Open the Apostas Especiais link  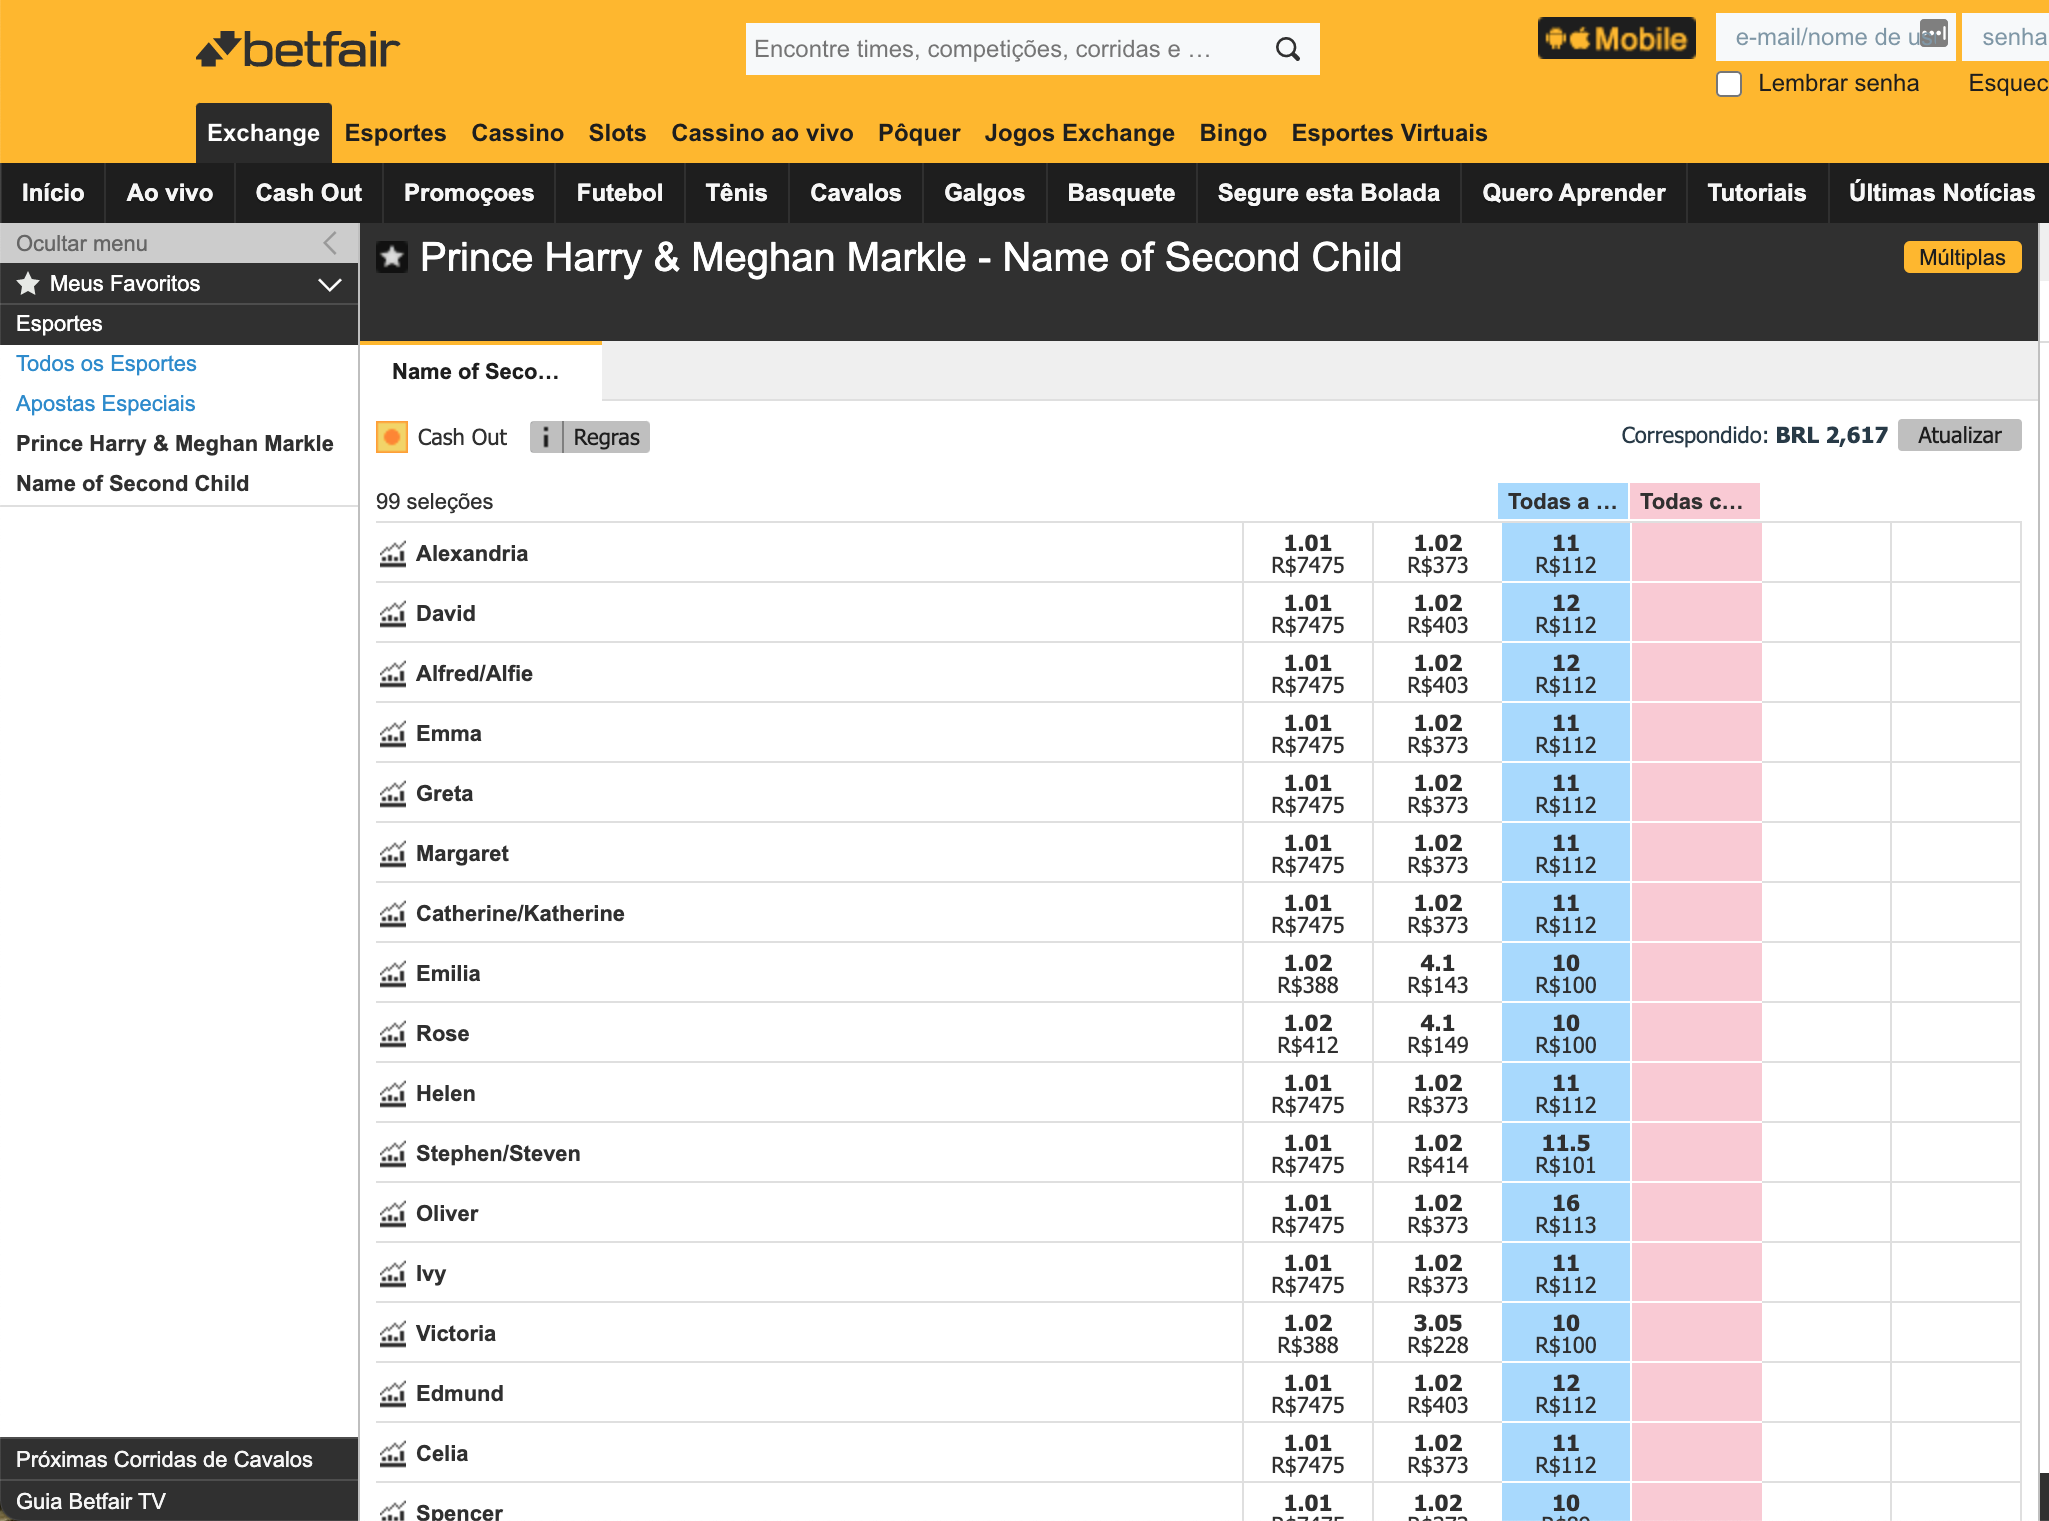click(x=105, y=403)
